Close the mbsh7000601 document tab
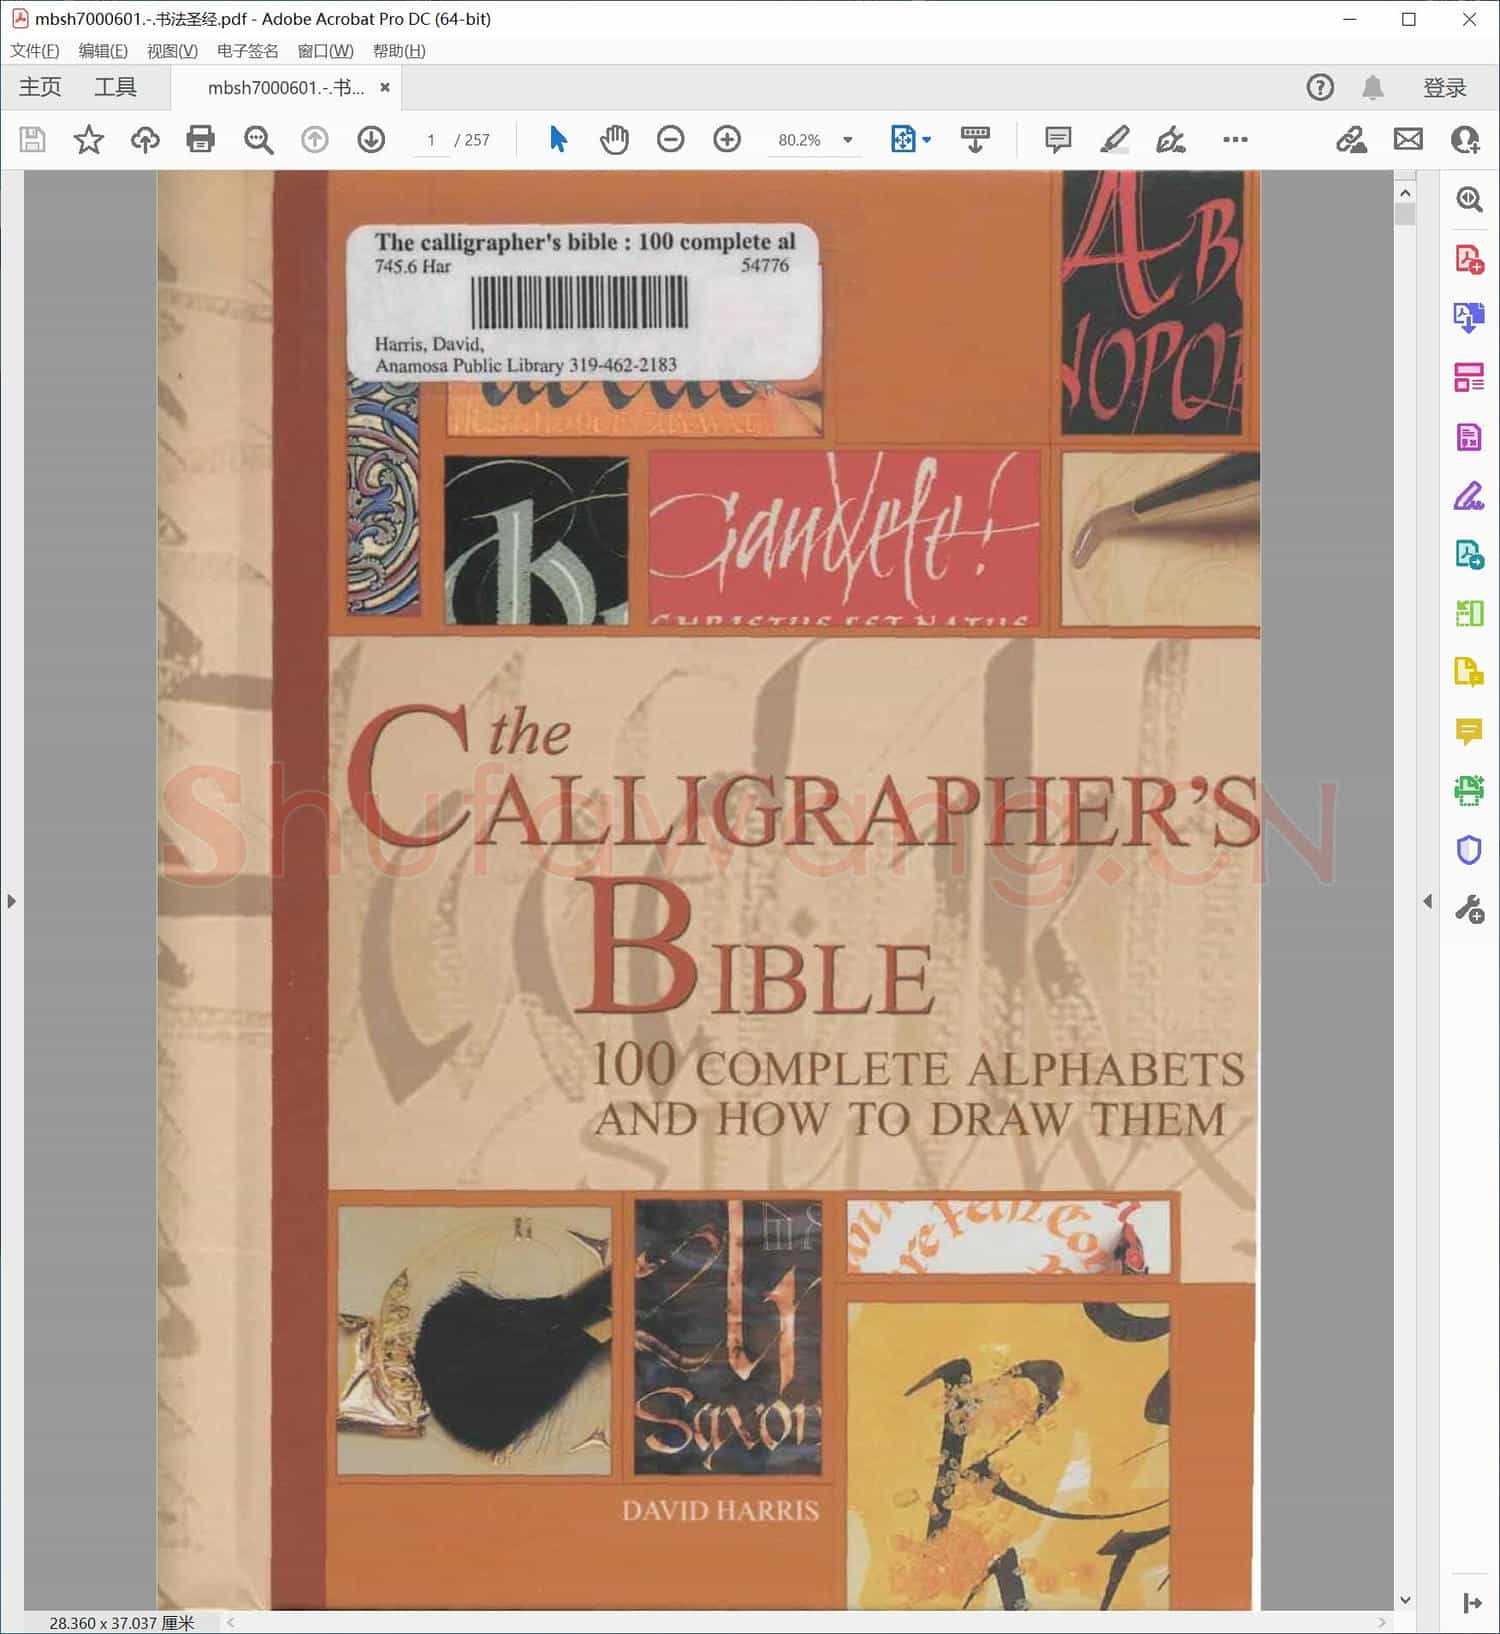1500x1634 pixels. click(385, 88)
